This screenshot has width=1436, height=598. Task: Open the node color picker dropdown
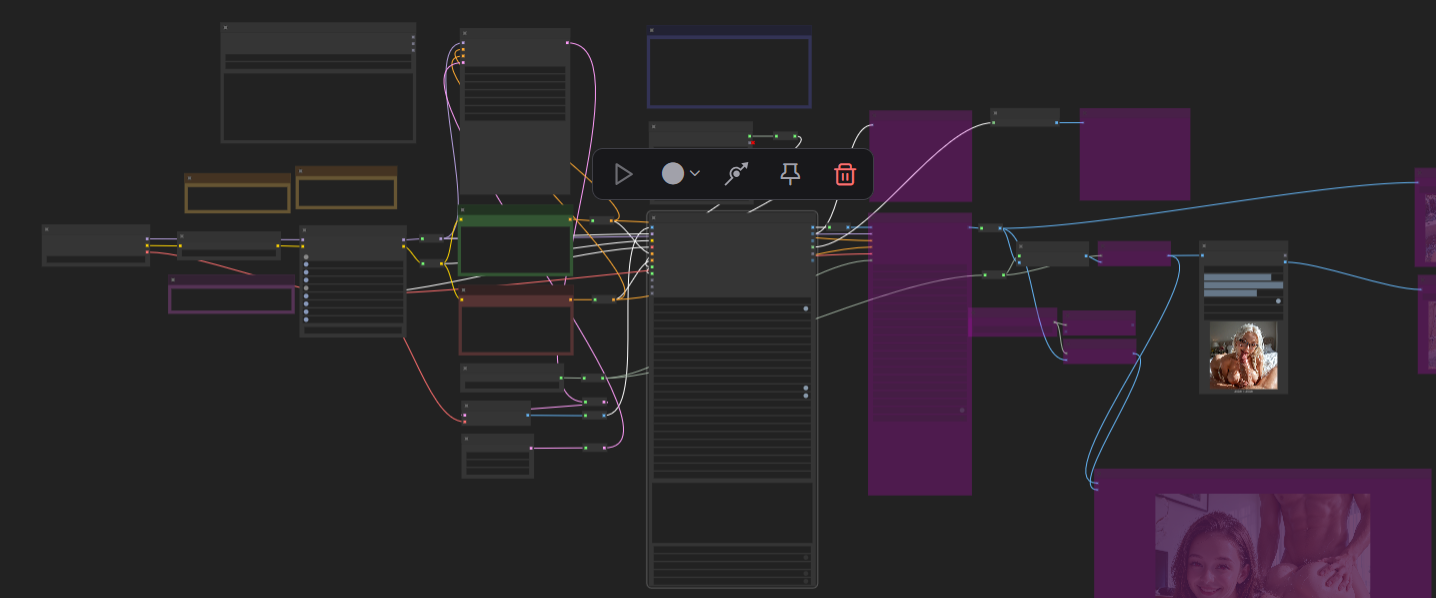(x=681, y=174)
